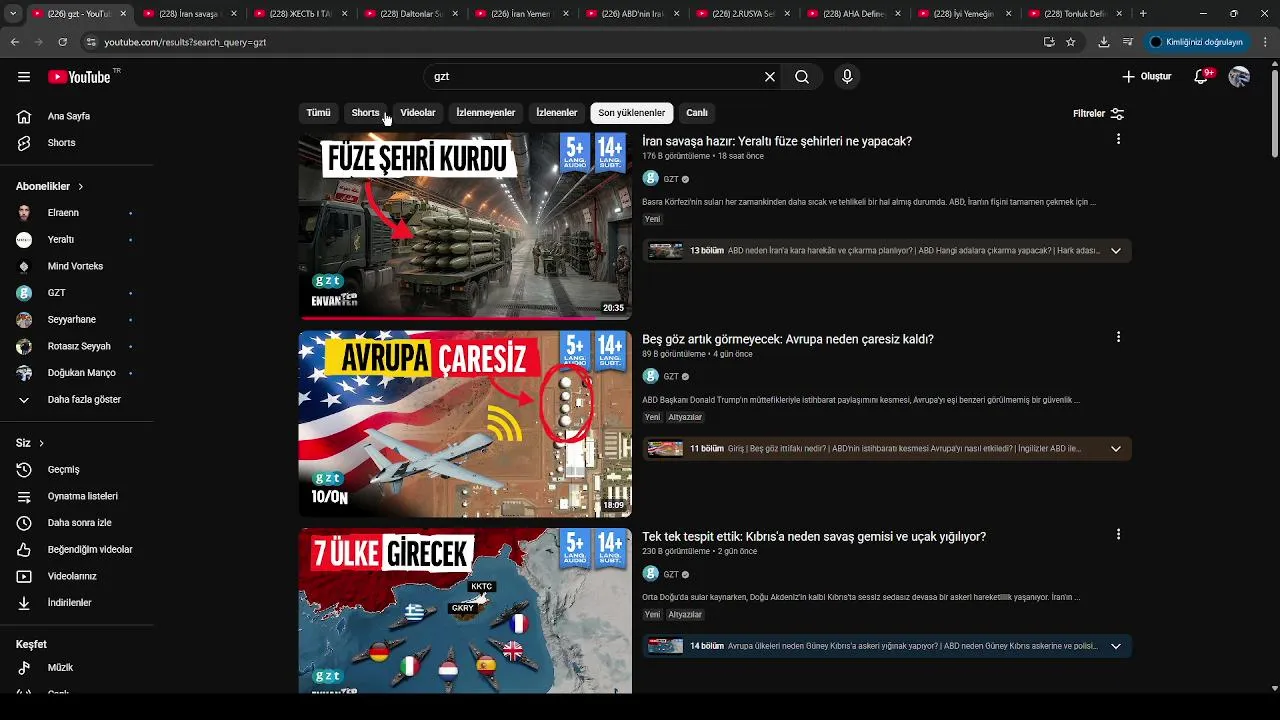Open a new browser tab
The width and height of the screenshot is (1280, 720).
click(1143, 14)
